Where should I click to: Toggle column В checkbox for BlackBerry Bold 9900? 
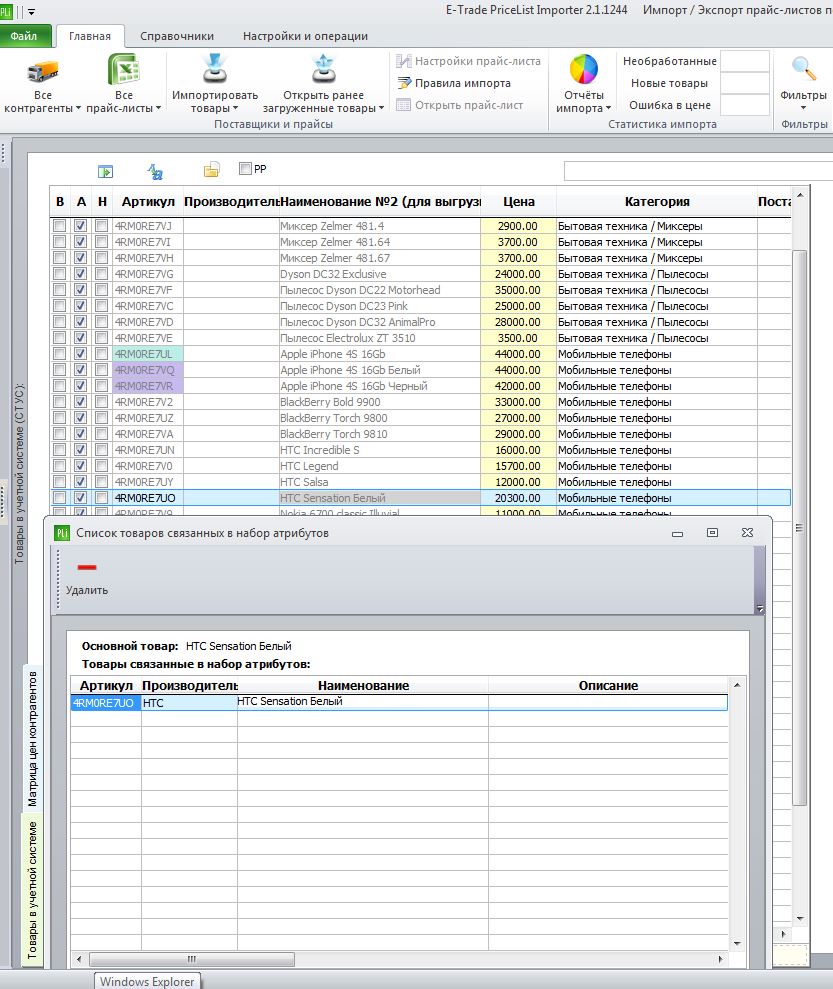point(59,401)
